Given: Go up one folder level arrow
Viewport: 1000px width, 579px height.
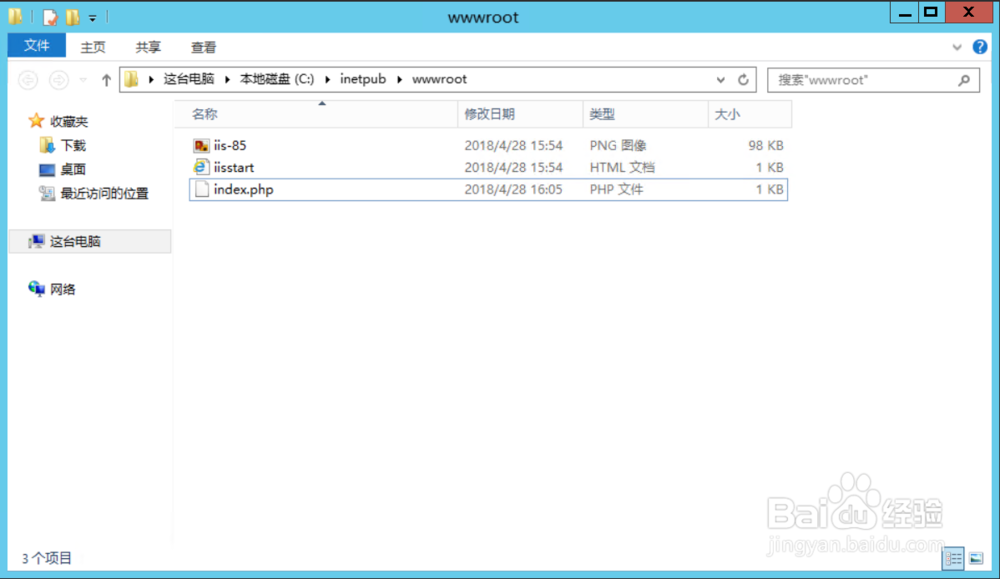Looking at the screenshot, I should pos(107,80).
